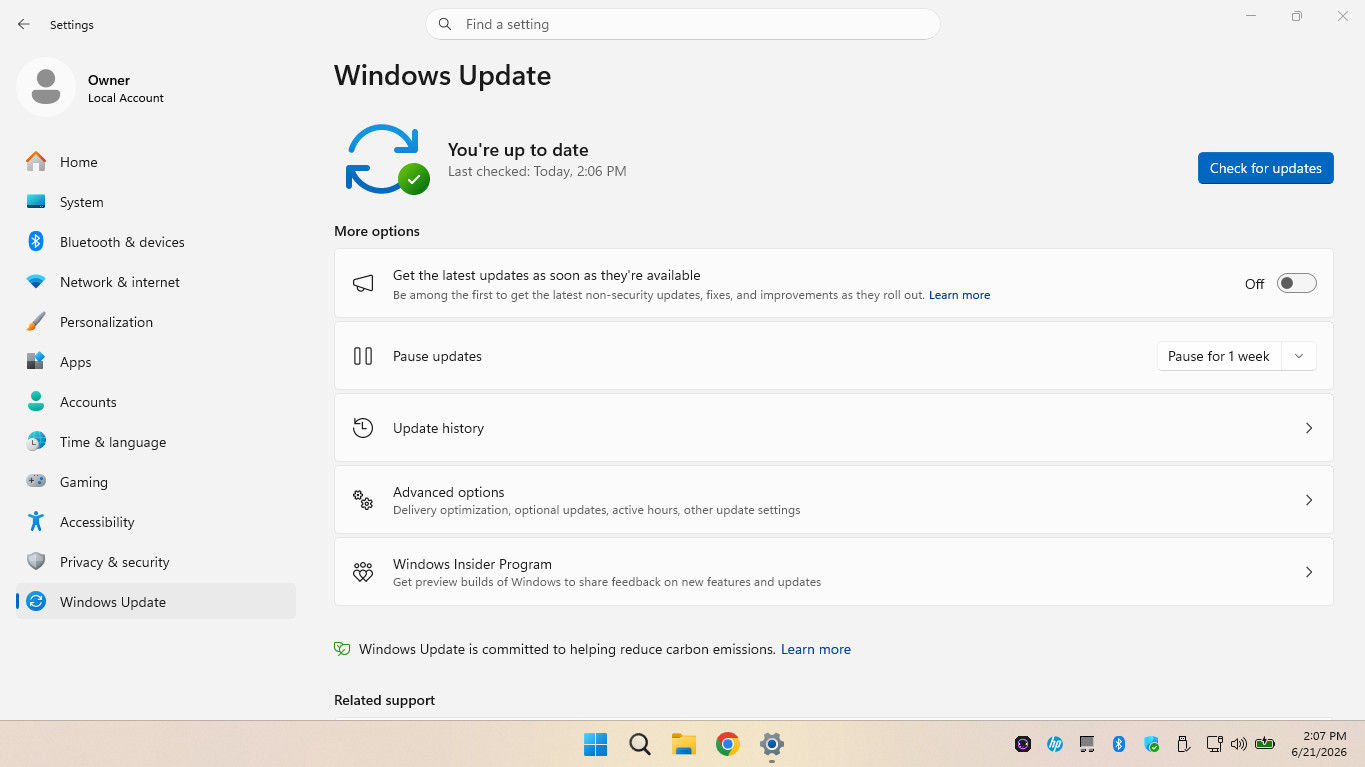Viewport: 1365px width, 767px height.
Task: Open the Windows Start menu
Action: coord(596,744)
